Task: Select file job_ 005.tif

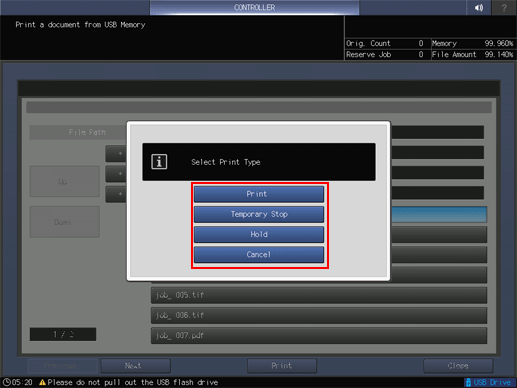Action: (319, 295)
